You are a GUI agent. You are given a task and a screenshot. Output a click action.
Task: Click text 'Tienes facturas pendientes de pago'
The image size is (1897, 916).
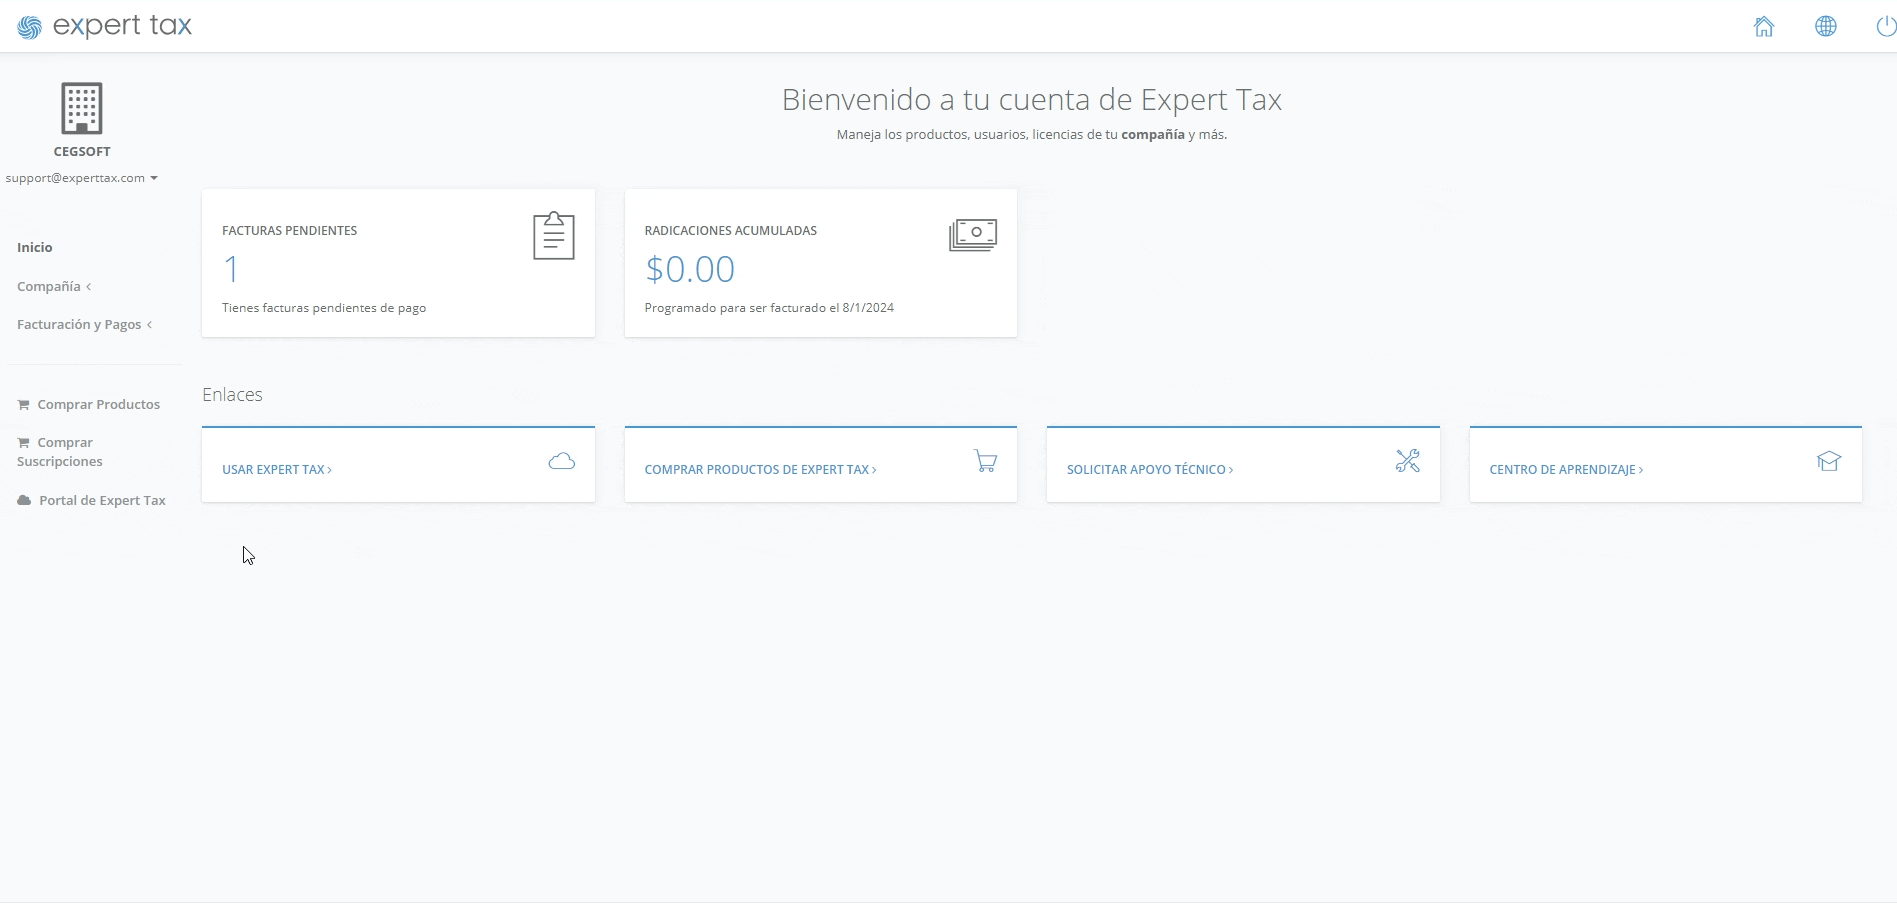tap(324, 308)
